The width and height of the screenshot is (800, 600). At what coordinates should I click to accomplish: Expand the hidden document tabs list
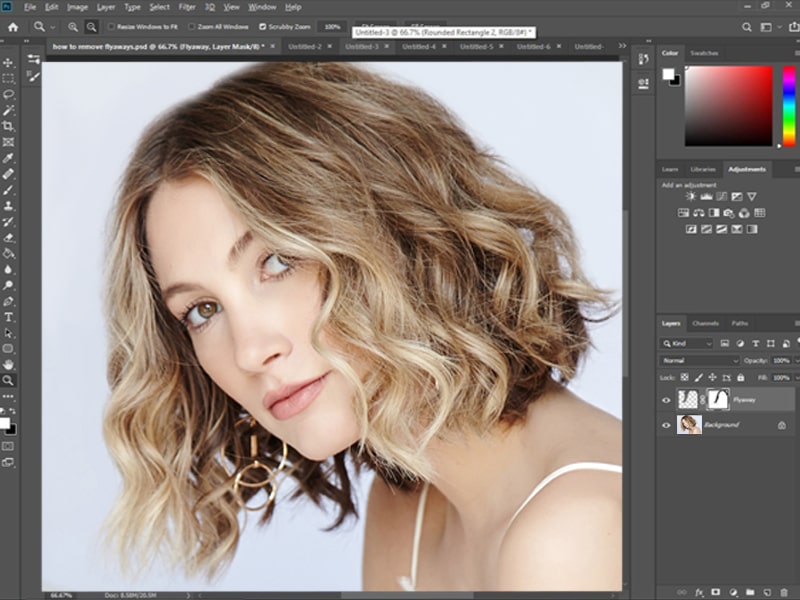[622, 46]
